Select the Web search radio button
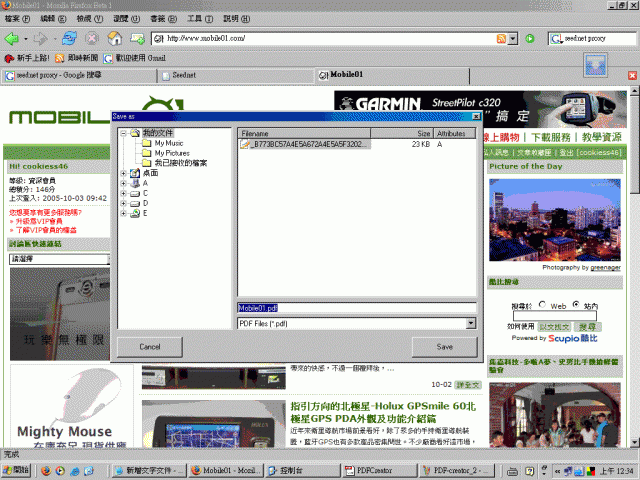 coord(542,304)
